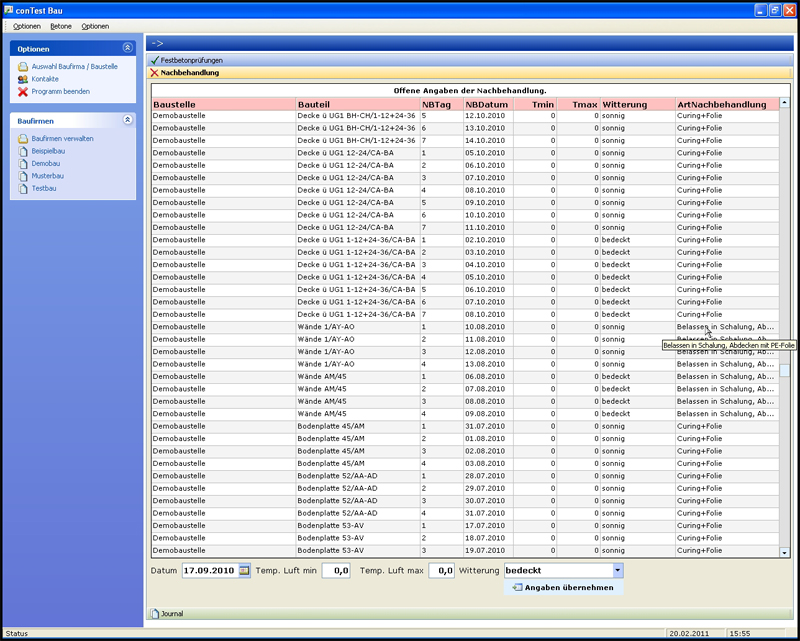The height and width of the screenshot is (641, 800).
Task: Select Wände AM/45 row dated 06.08.2010
Action: tap(465, 377)
